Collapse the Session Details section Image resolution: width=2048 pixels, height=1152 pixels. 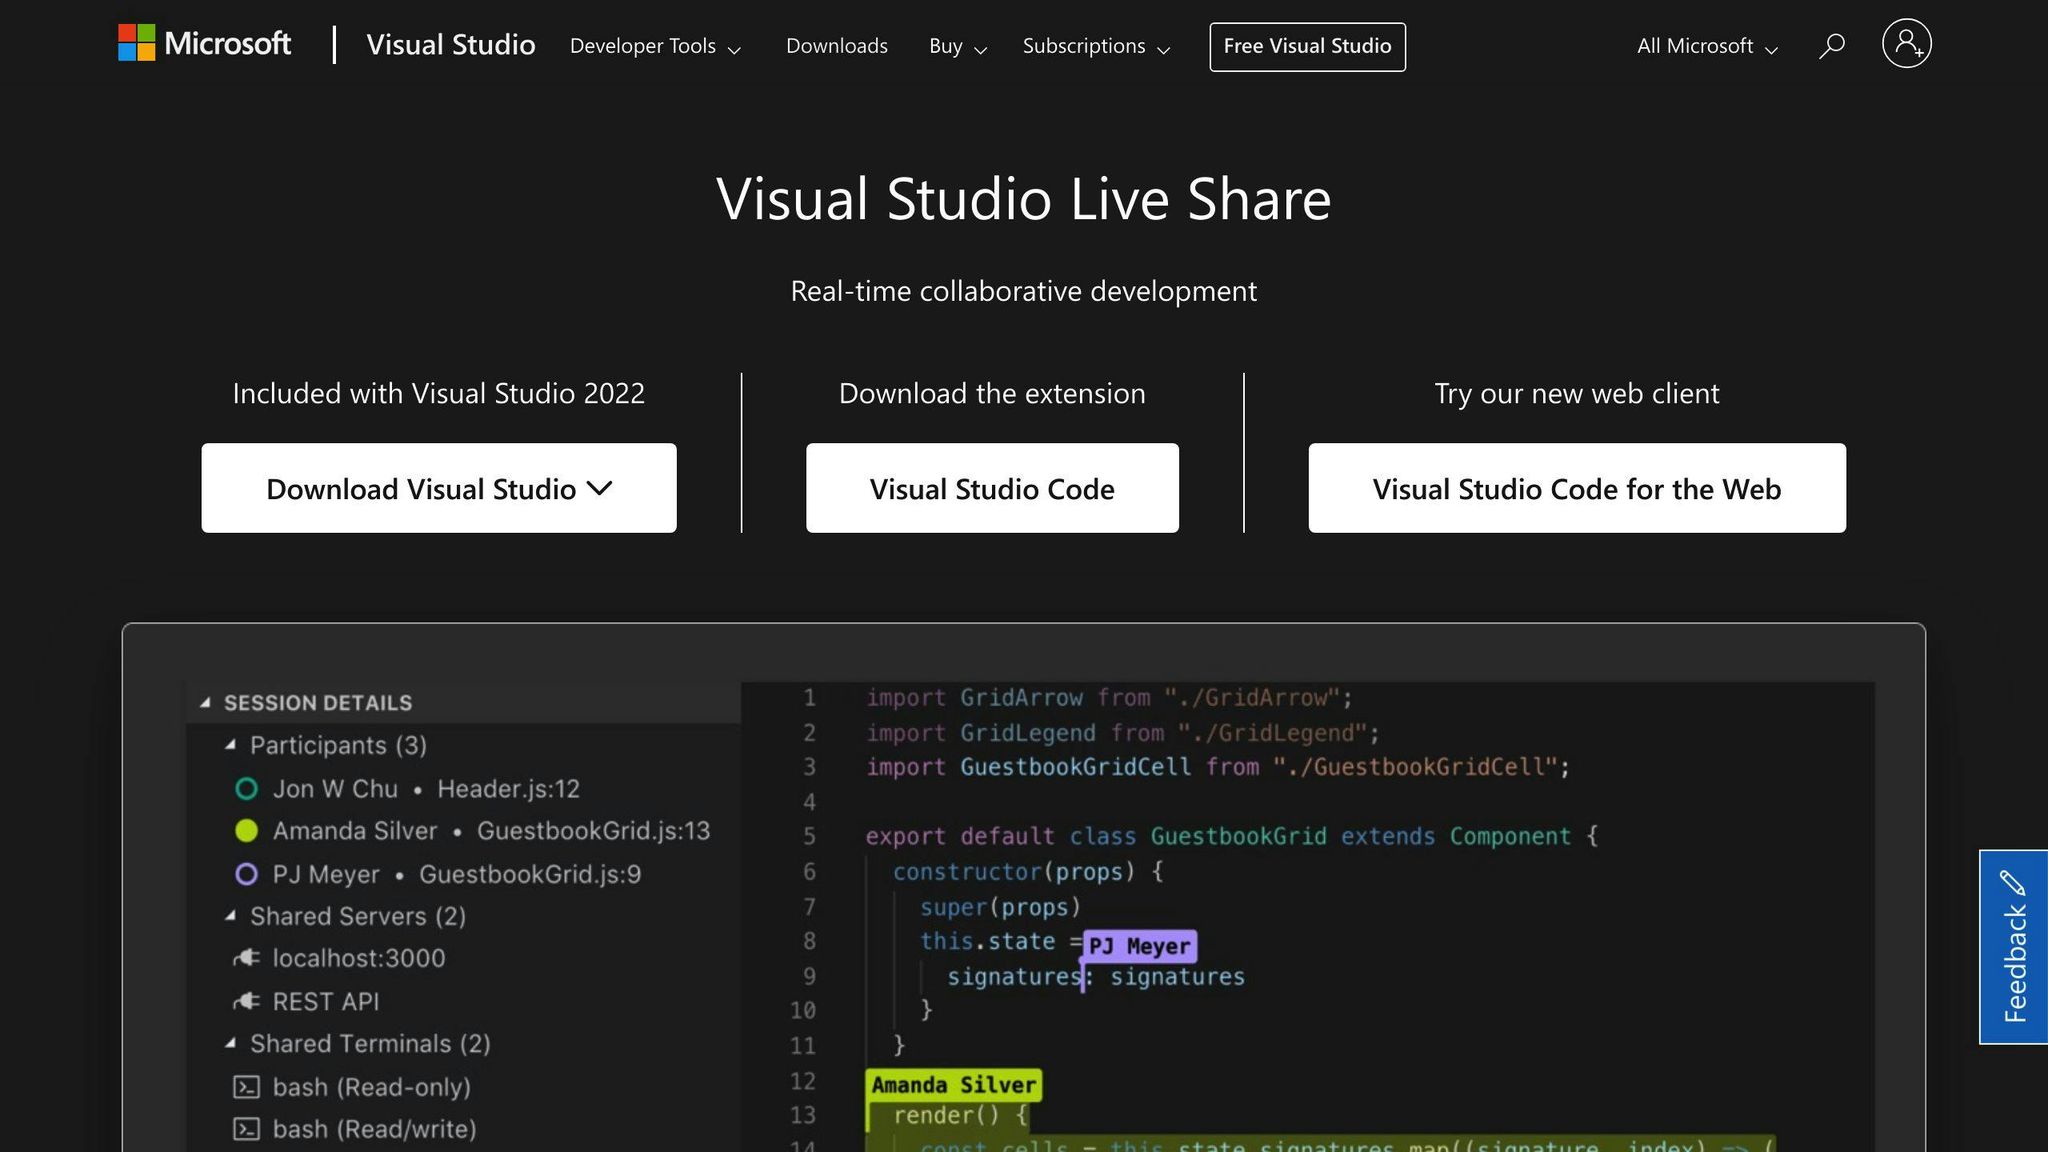pyautogui.click(x=205, y=703)
